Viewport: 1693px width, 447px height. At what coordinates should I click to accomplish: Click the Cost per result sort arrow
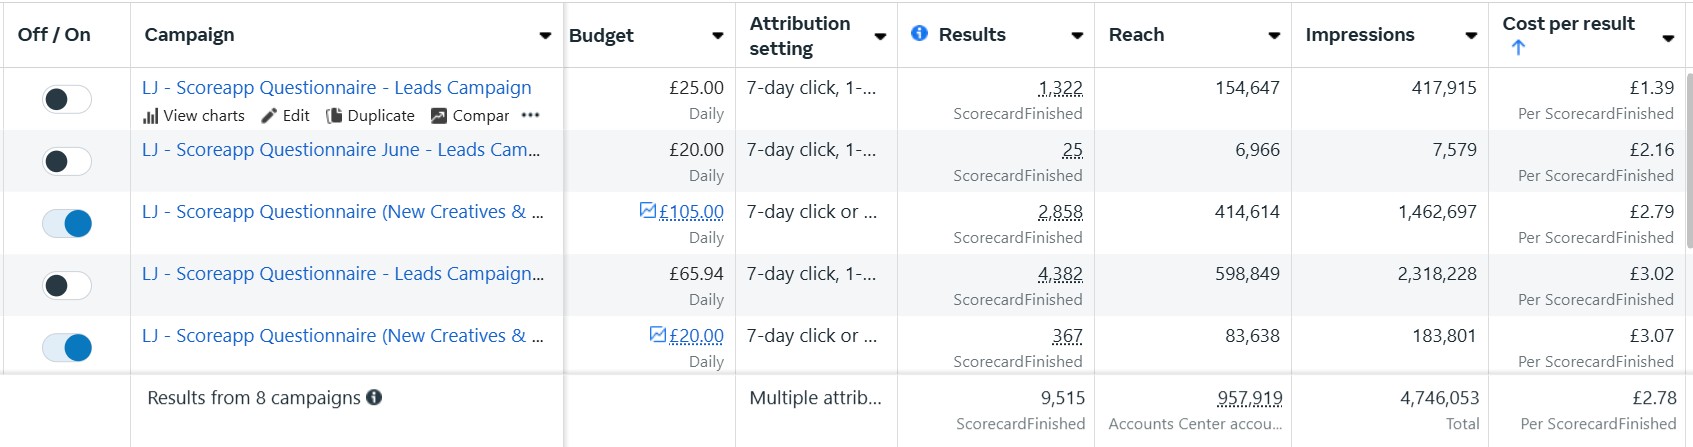tap(1518, 47)
